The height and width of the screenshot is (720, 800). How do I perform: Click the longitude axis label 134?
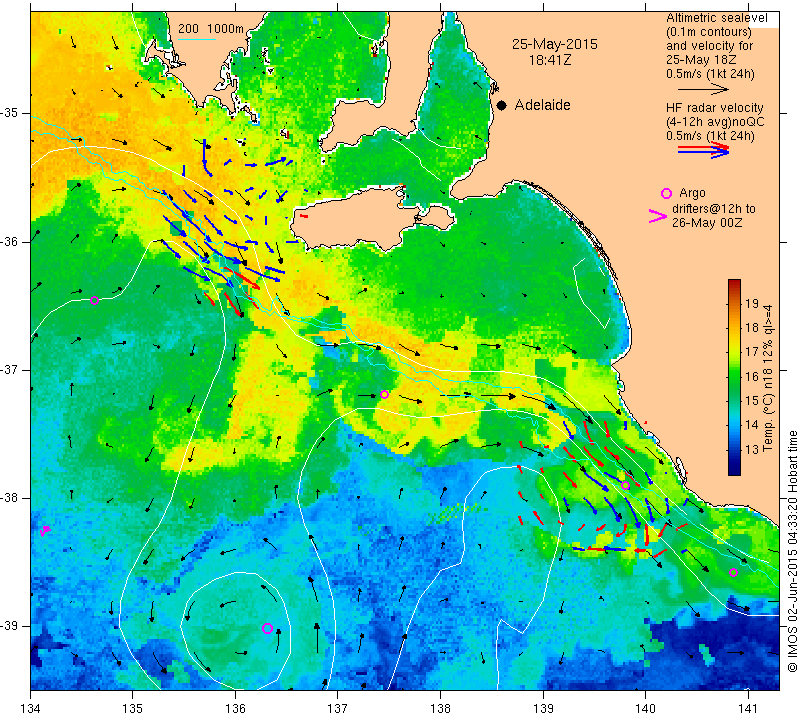[31, 708]
